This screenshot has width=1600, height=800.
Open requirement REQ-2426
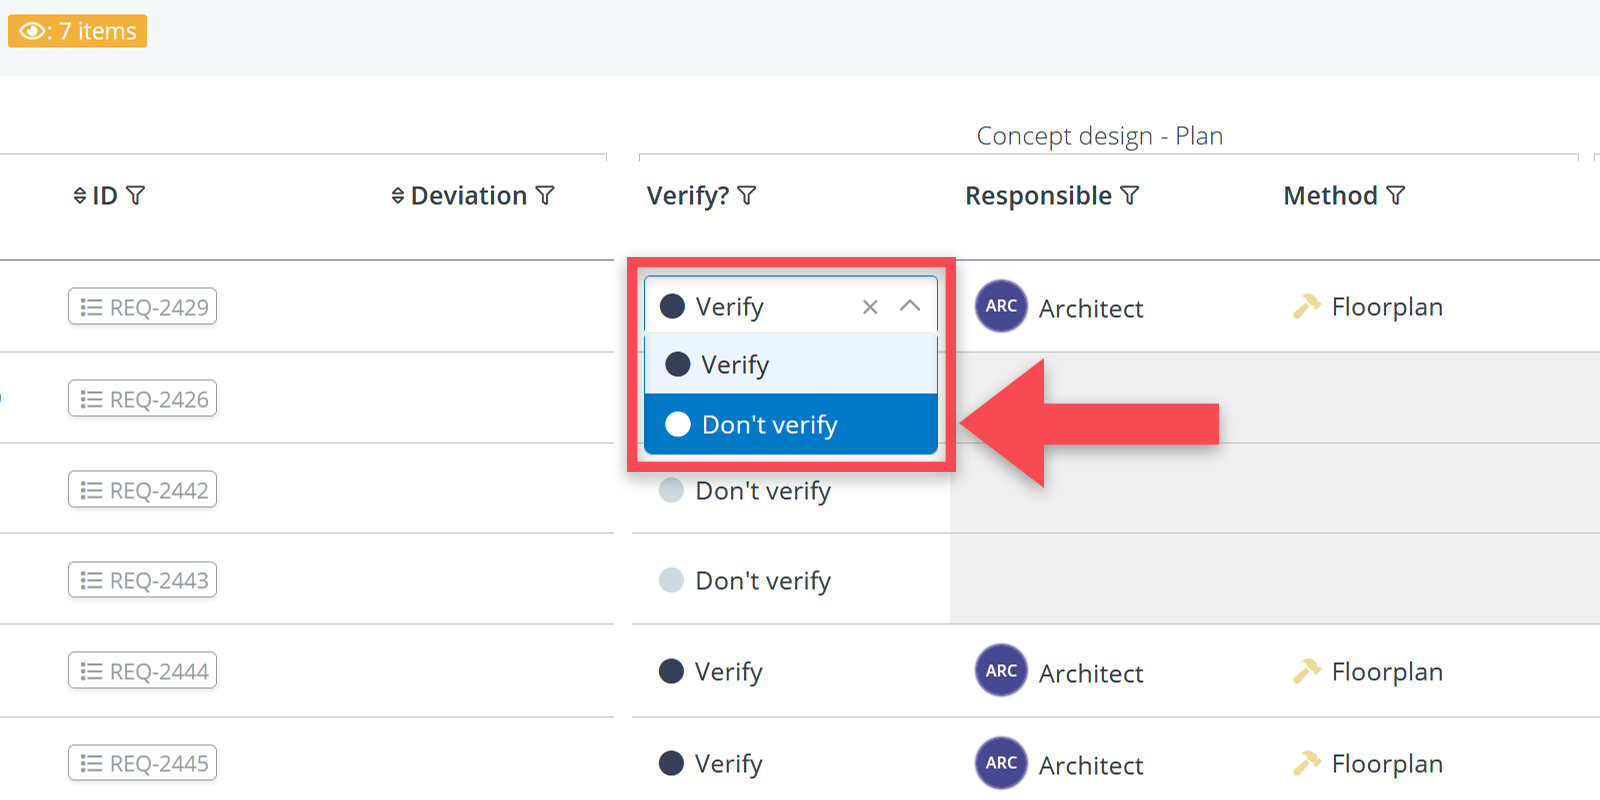(x=143, y=399)
